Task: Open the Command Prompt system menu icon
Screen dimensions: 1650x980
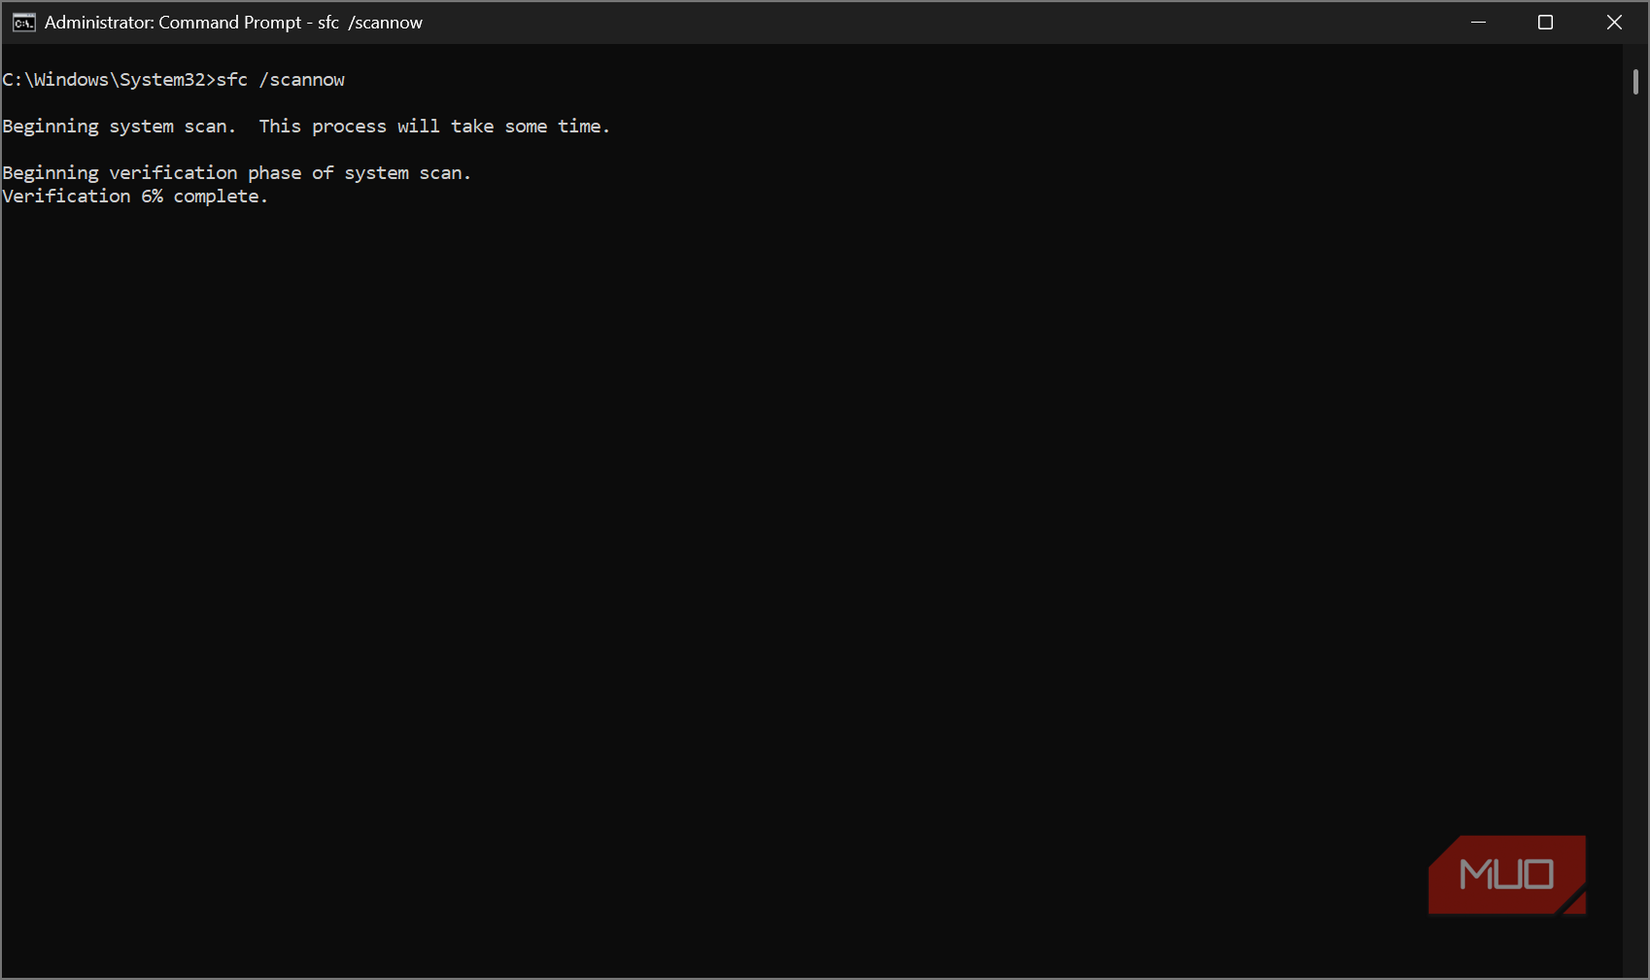Action: (x=23, y=22)
